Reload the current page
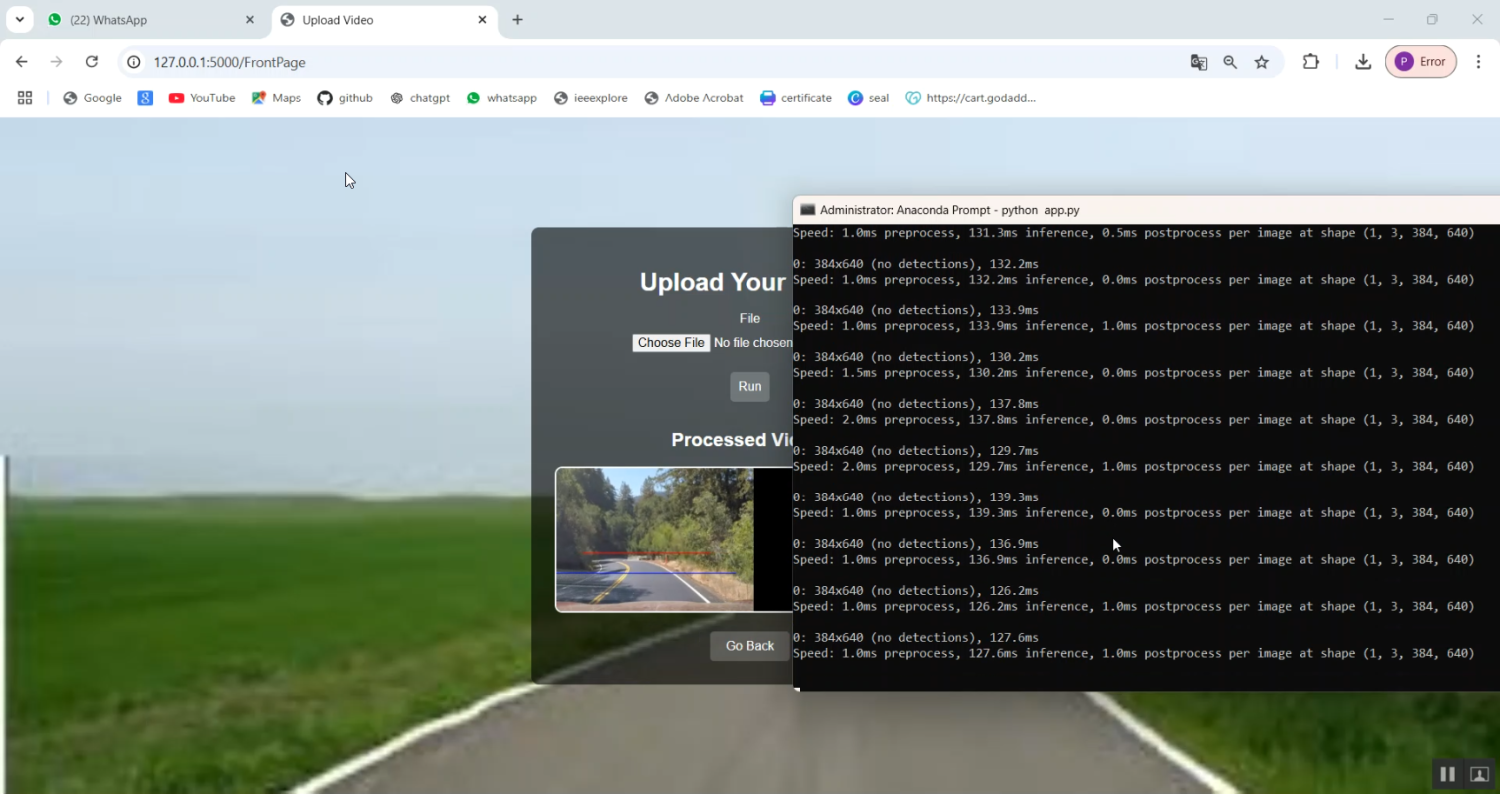This screenshot has width=1500, height=794. coord(92,62)
